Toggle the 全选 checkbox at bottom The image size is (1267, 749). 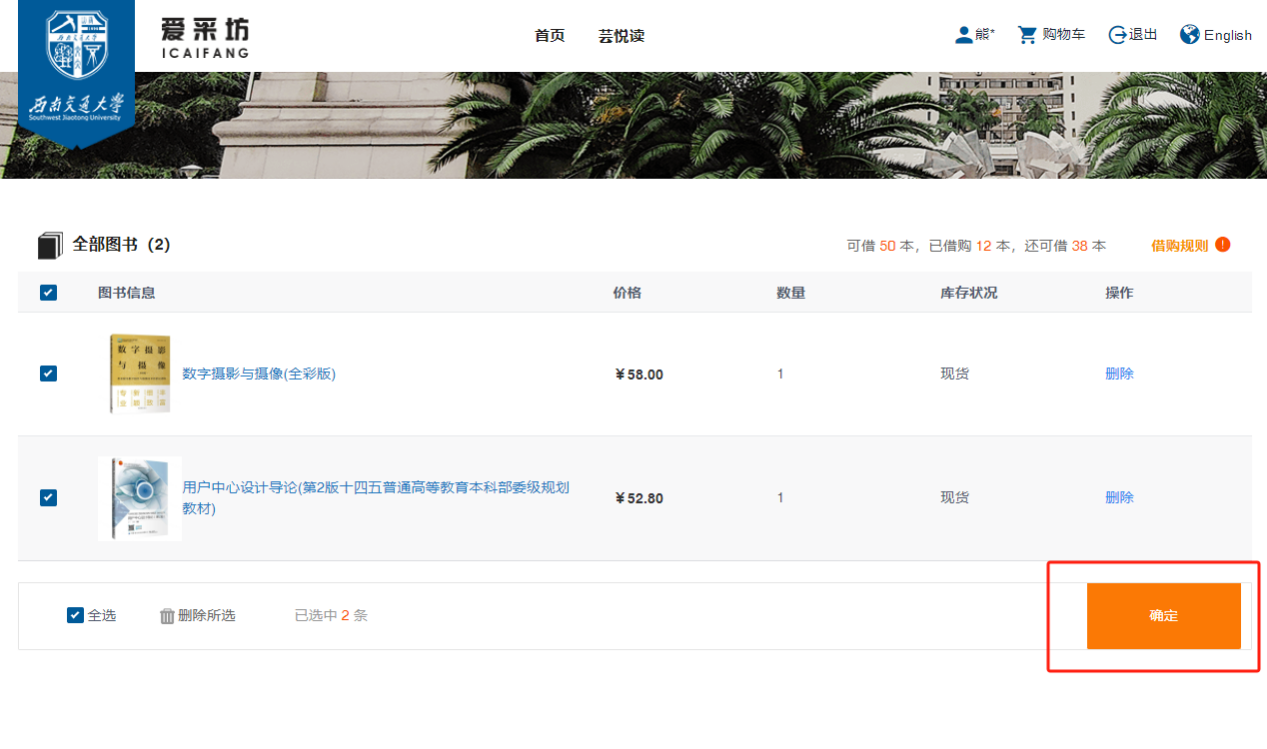(x=75, y=615)
